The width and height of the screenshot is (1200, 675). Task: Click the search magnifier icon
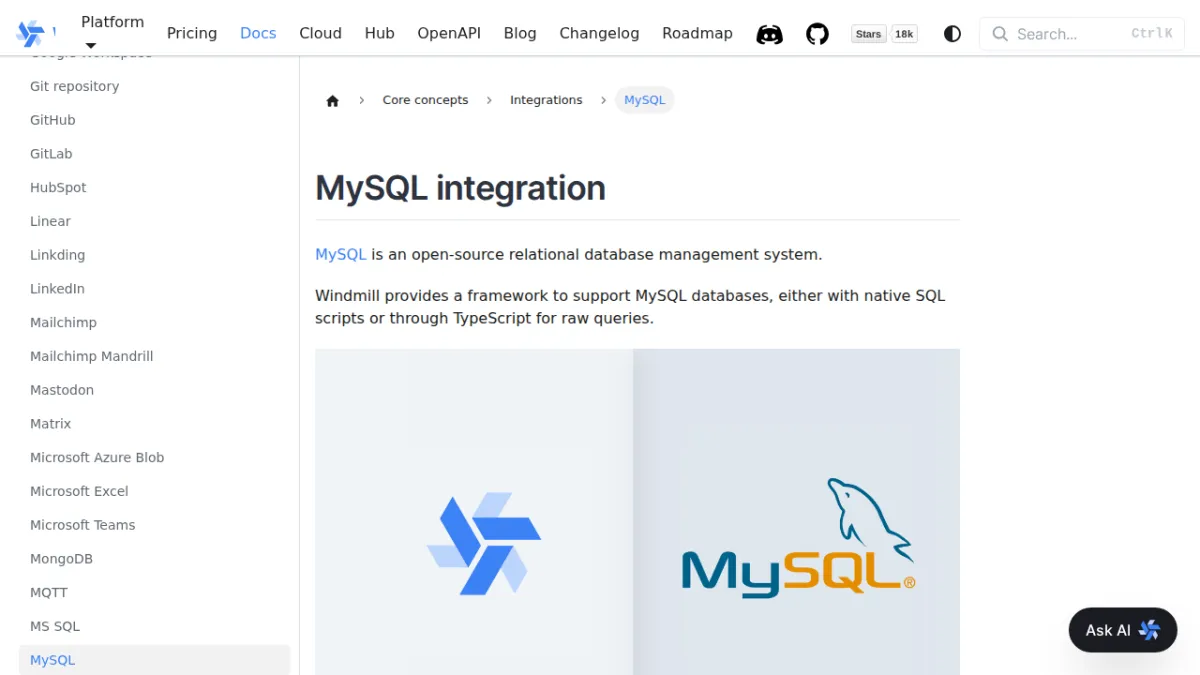coord(1000,34)
